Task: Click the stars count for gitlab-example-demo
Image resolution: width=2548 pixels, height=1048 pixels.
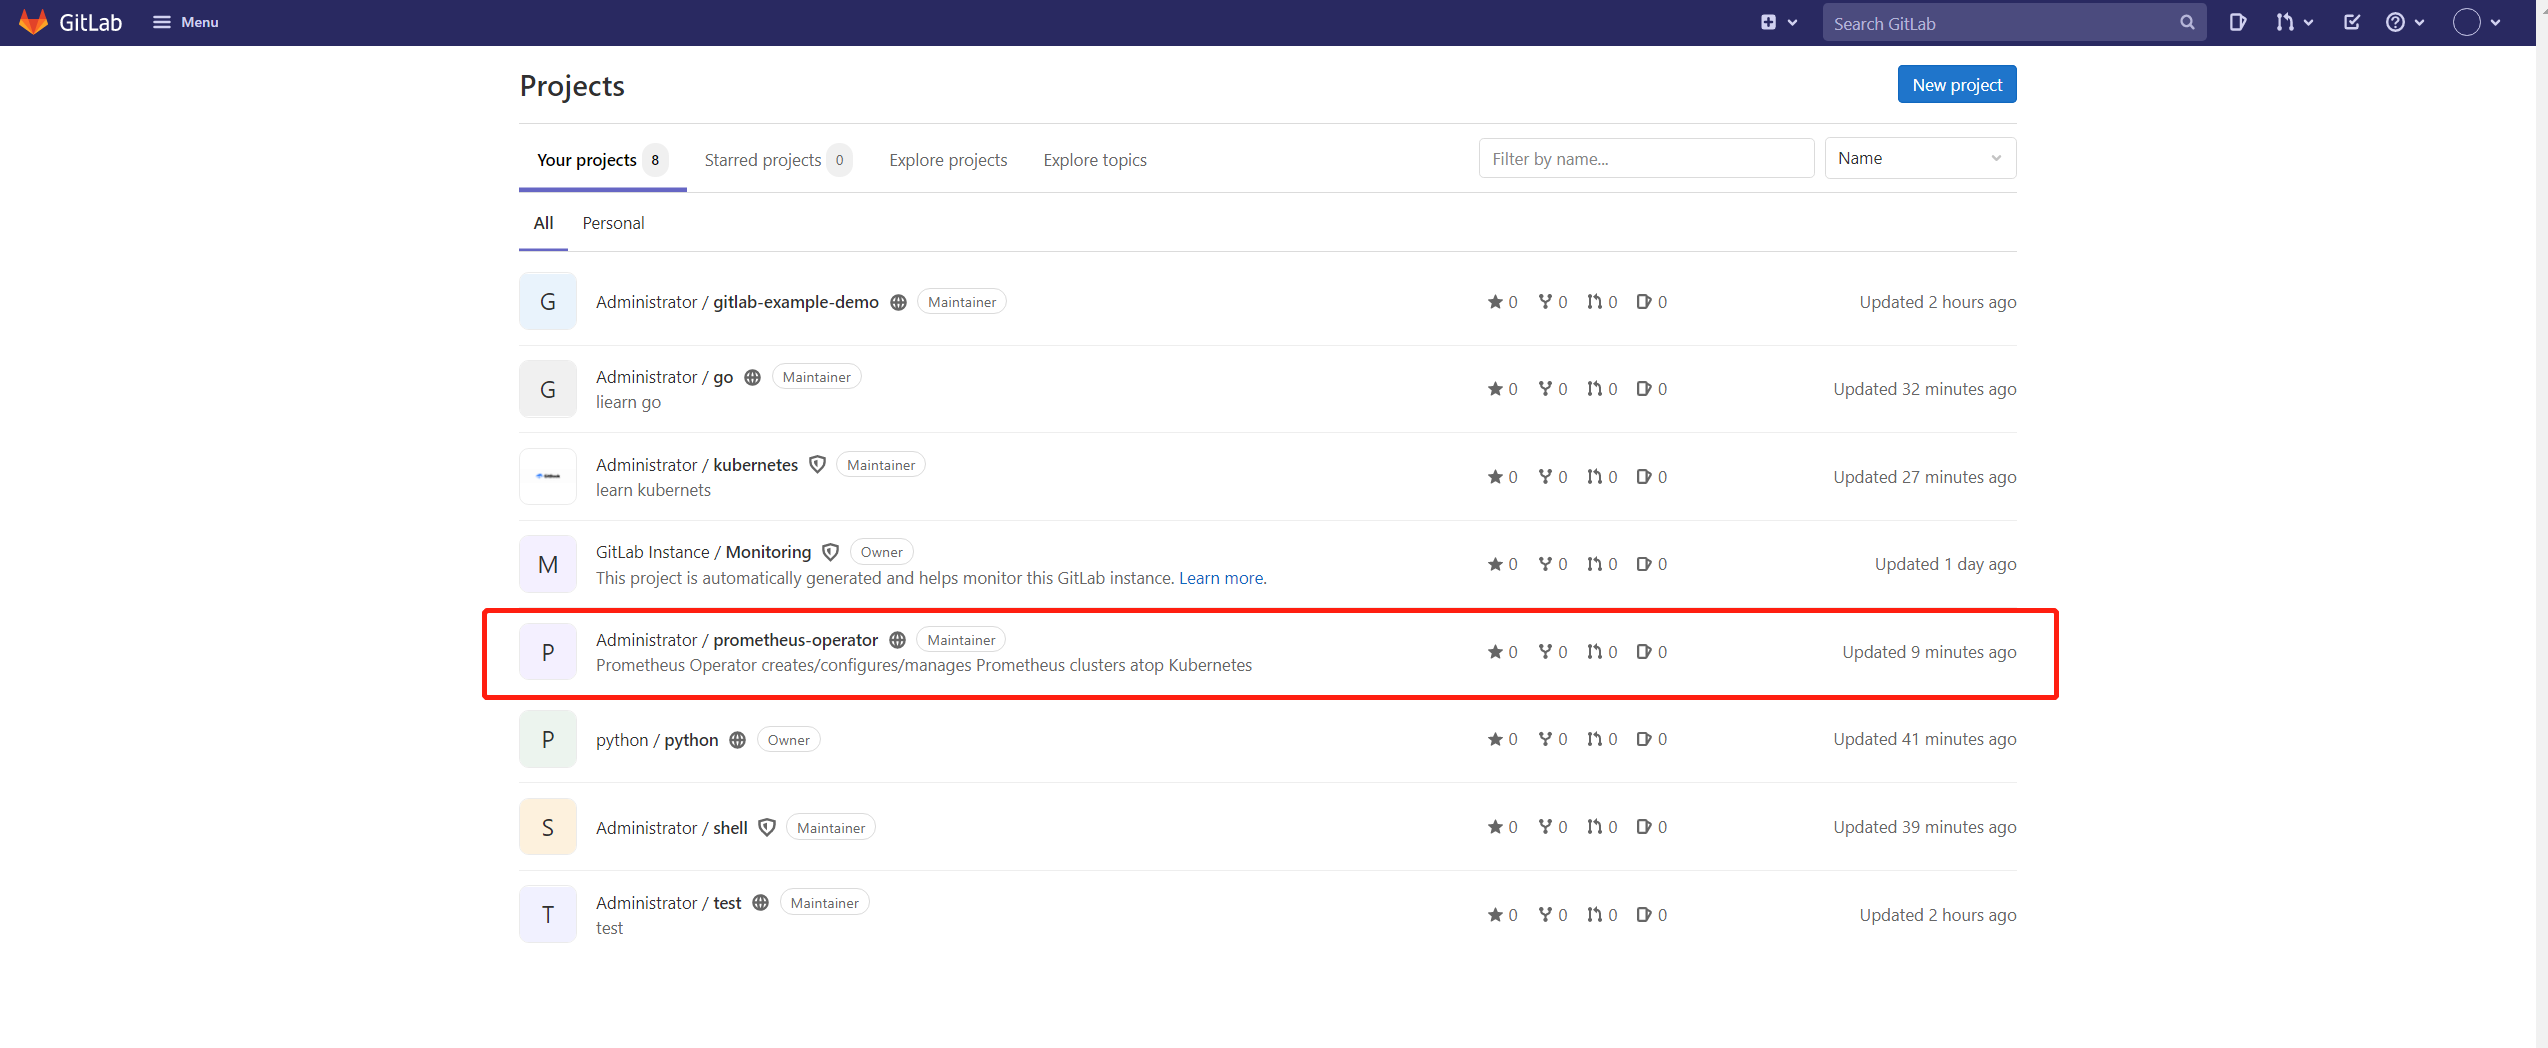Action: click(x=1502, y=302)
